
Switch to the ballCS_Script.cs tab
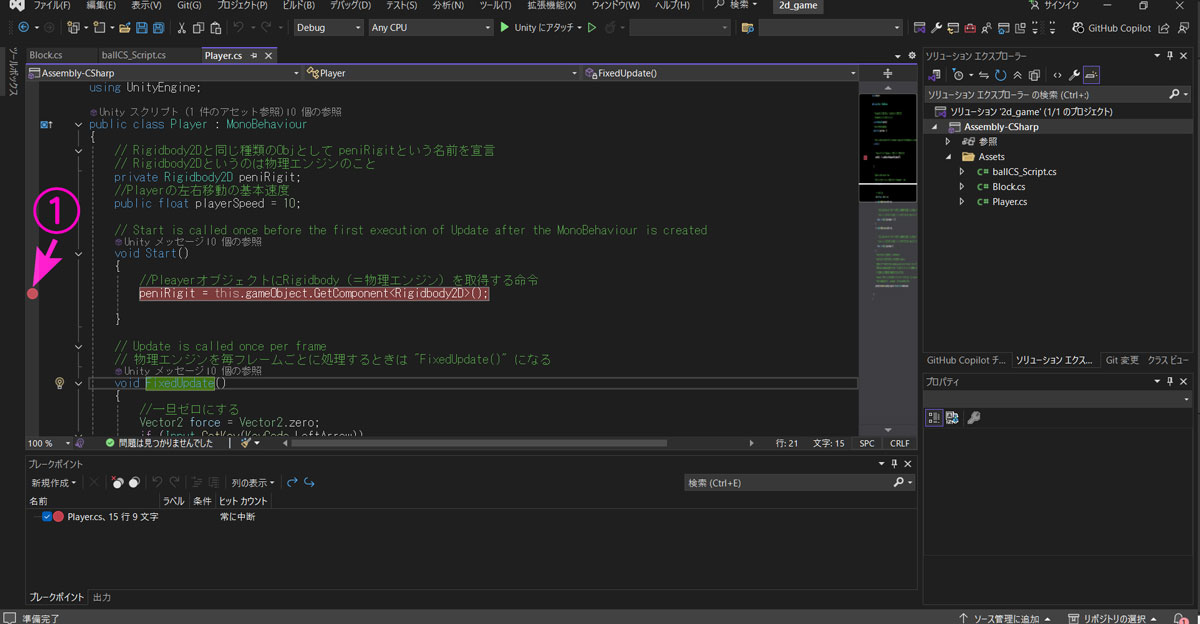[x=133, y=55]
